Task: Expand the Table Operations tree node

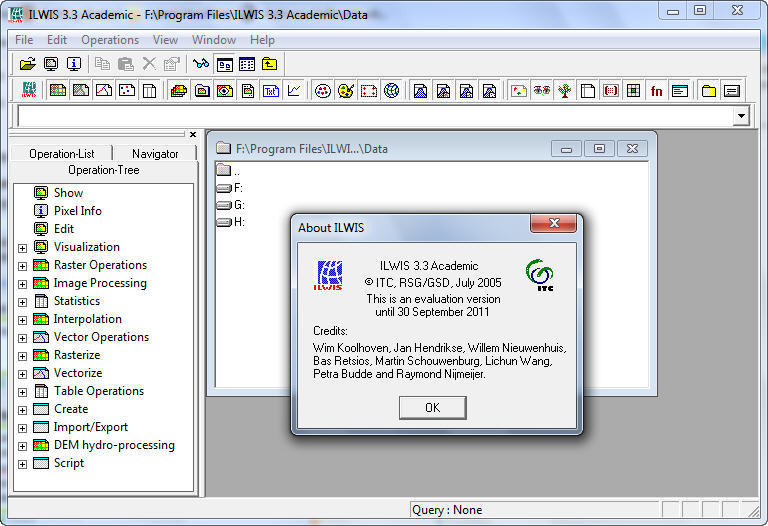Action: 23,392
